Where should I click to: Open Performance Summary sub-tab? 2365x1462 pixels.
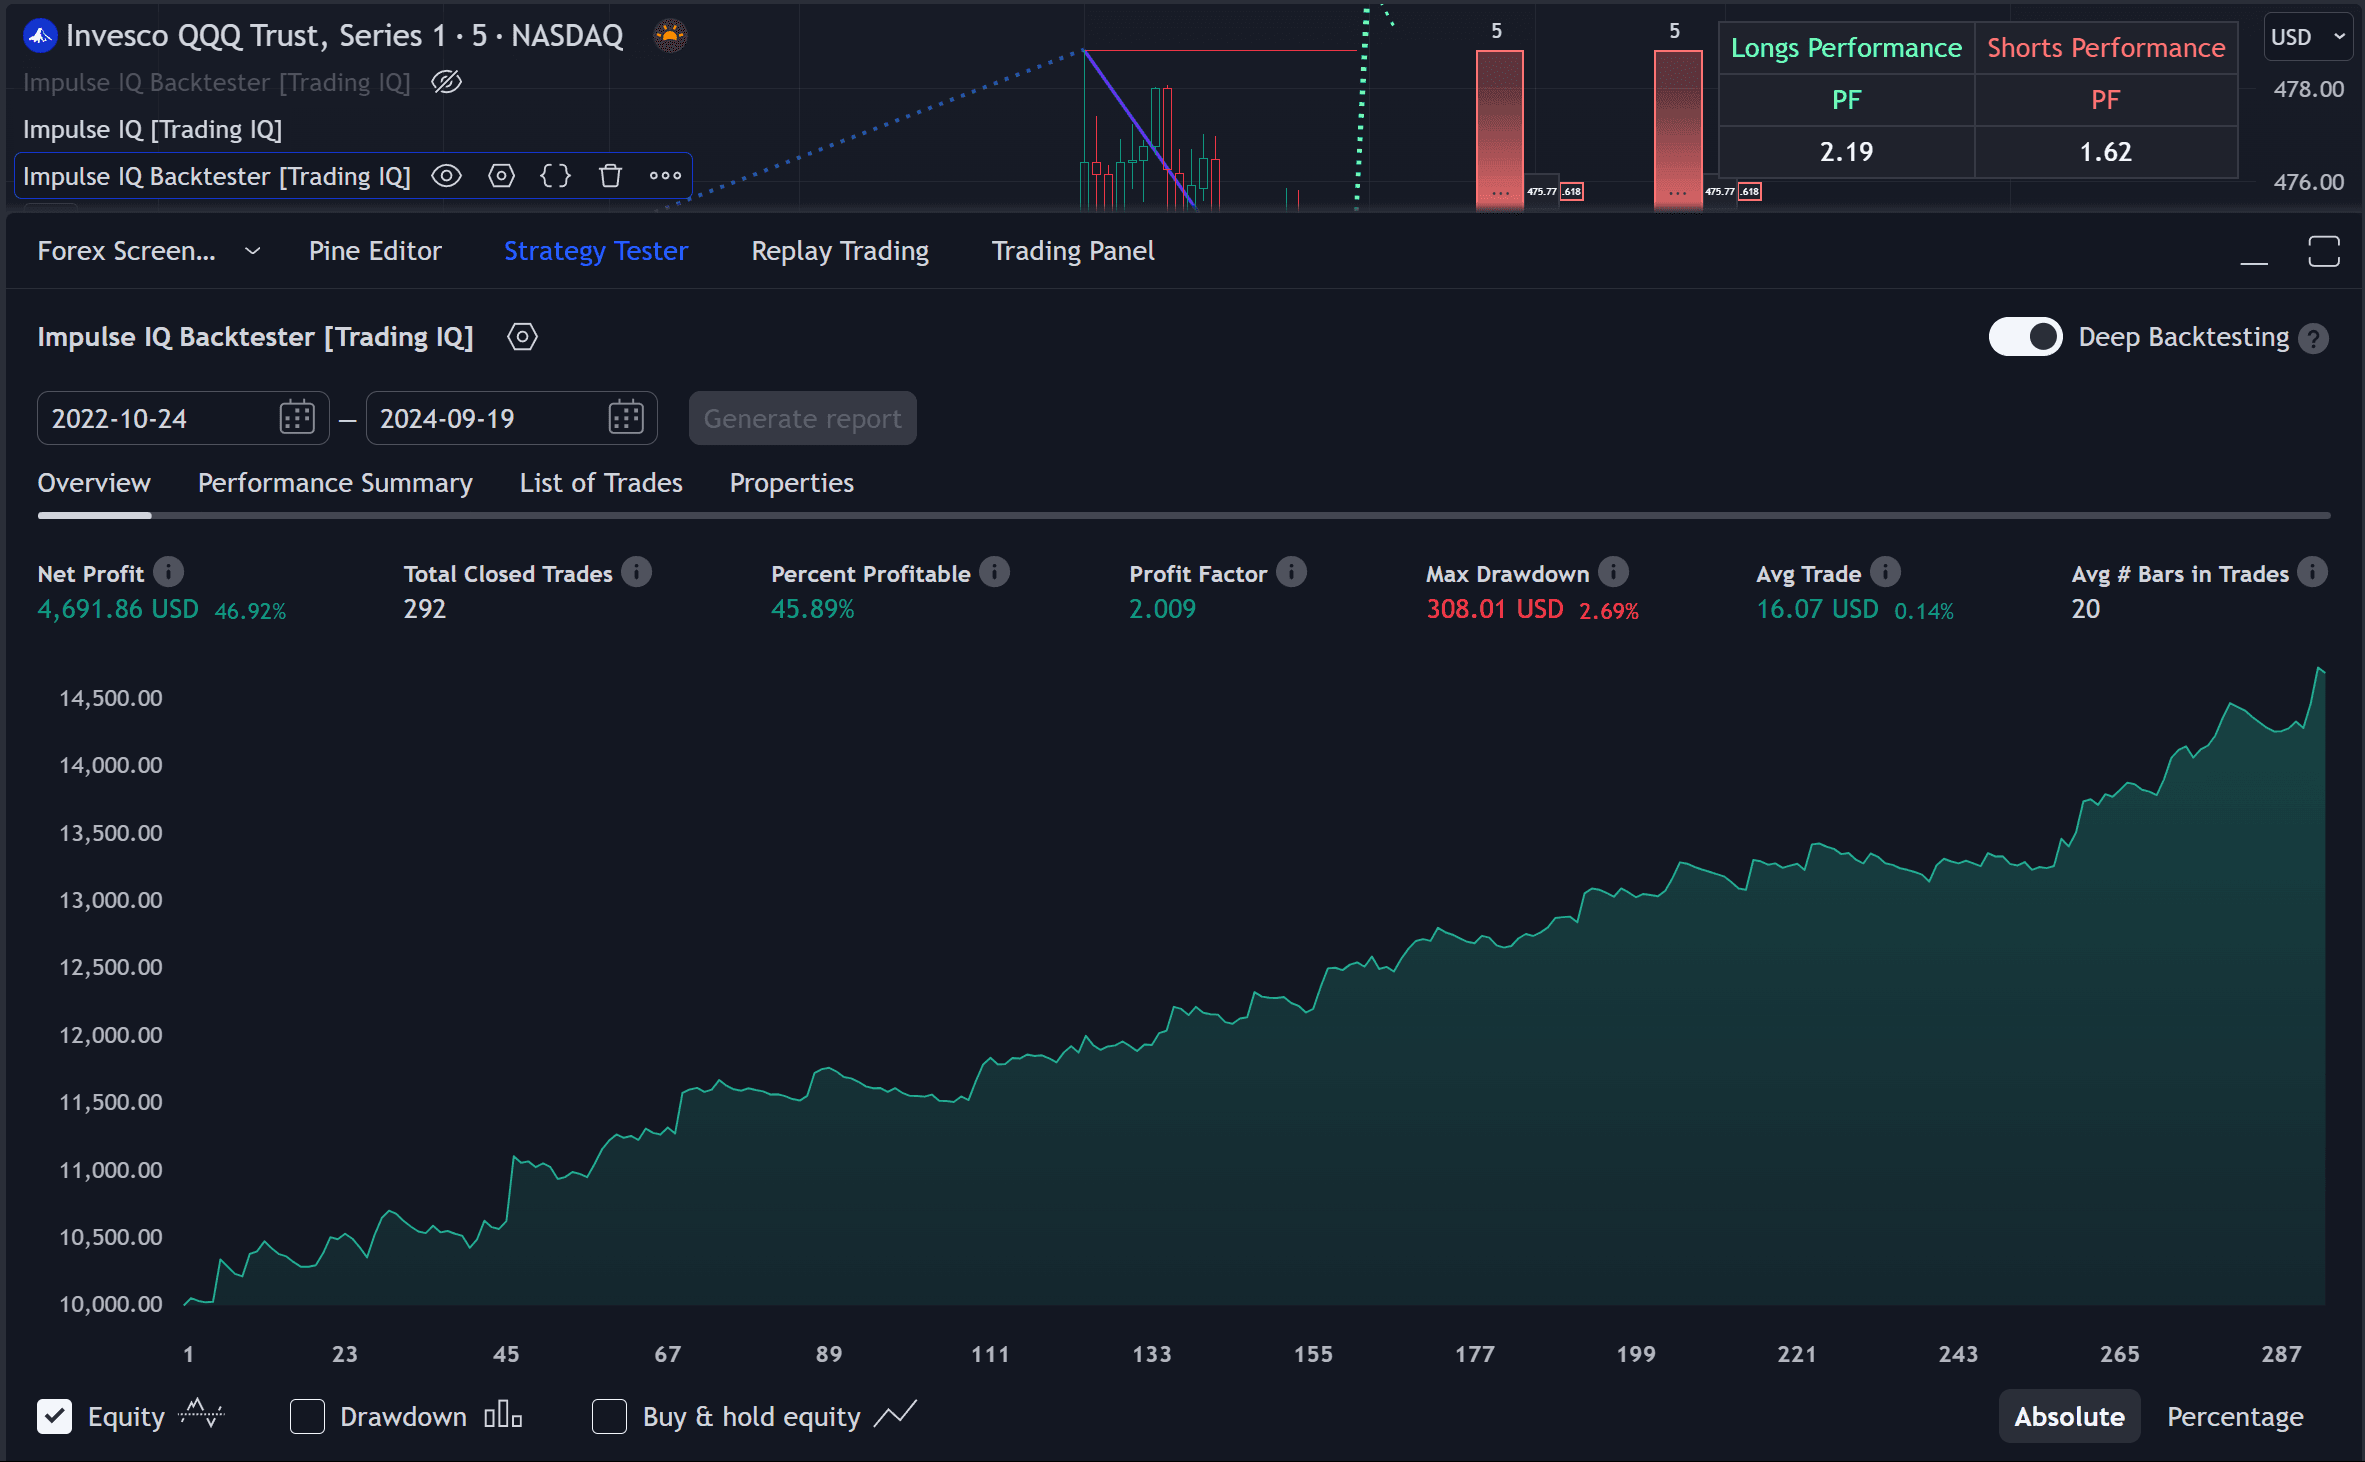(335, 483)
